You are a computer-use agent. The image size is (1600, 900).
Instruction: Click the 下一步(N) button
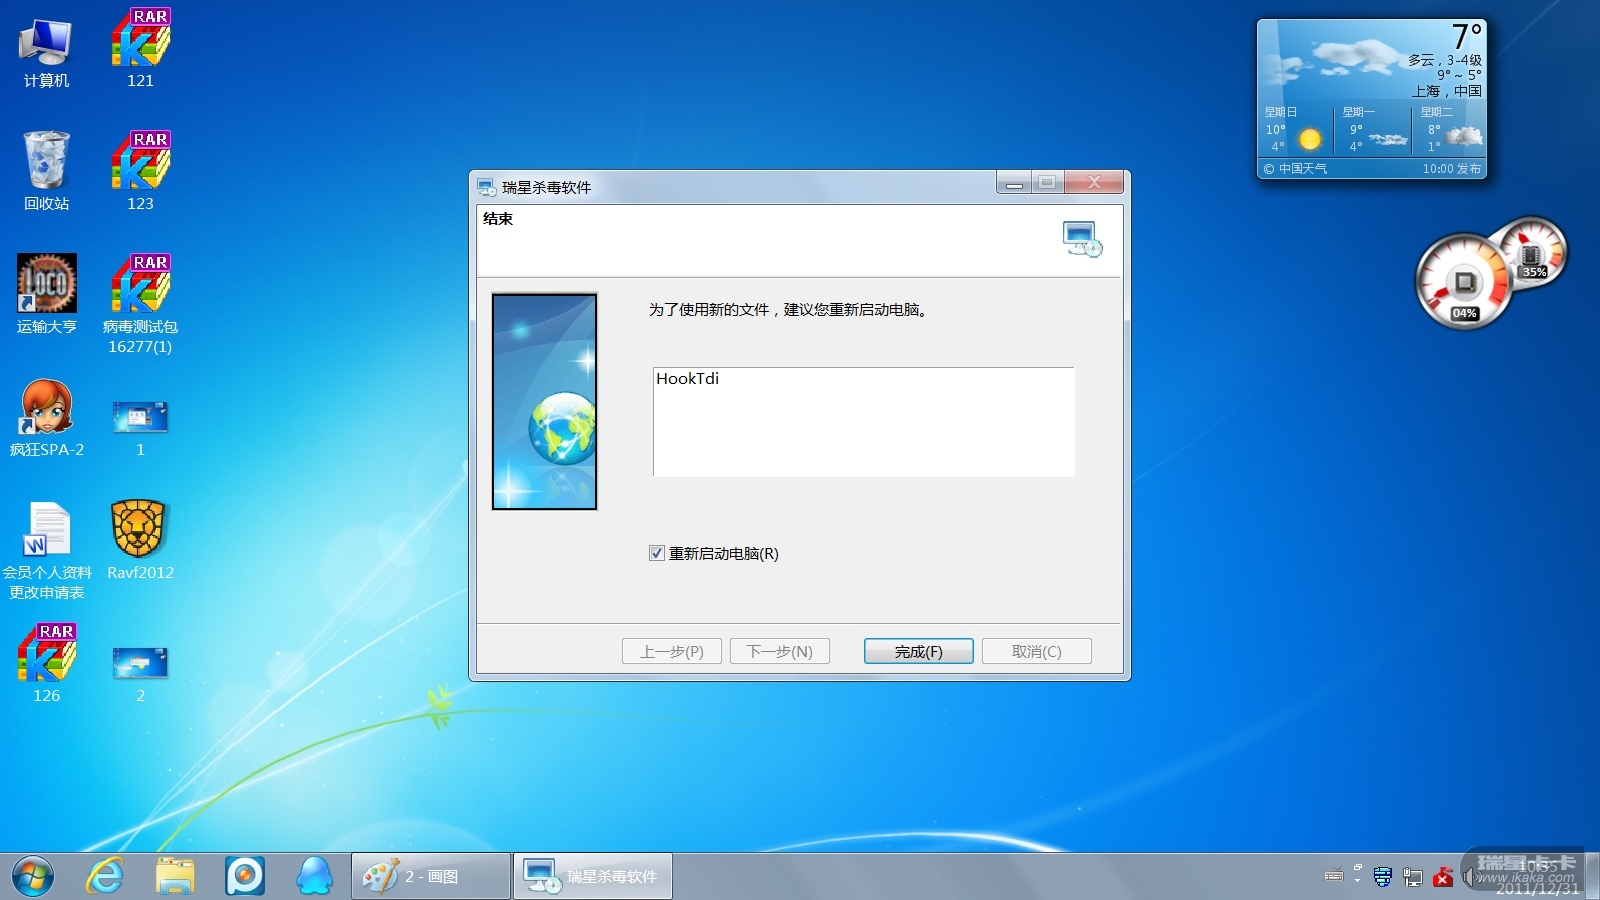[780, 651]
